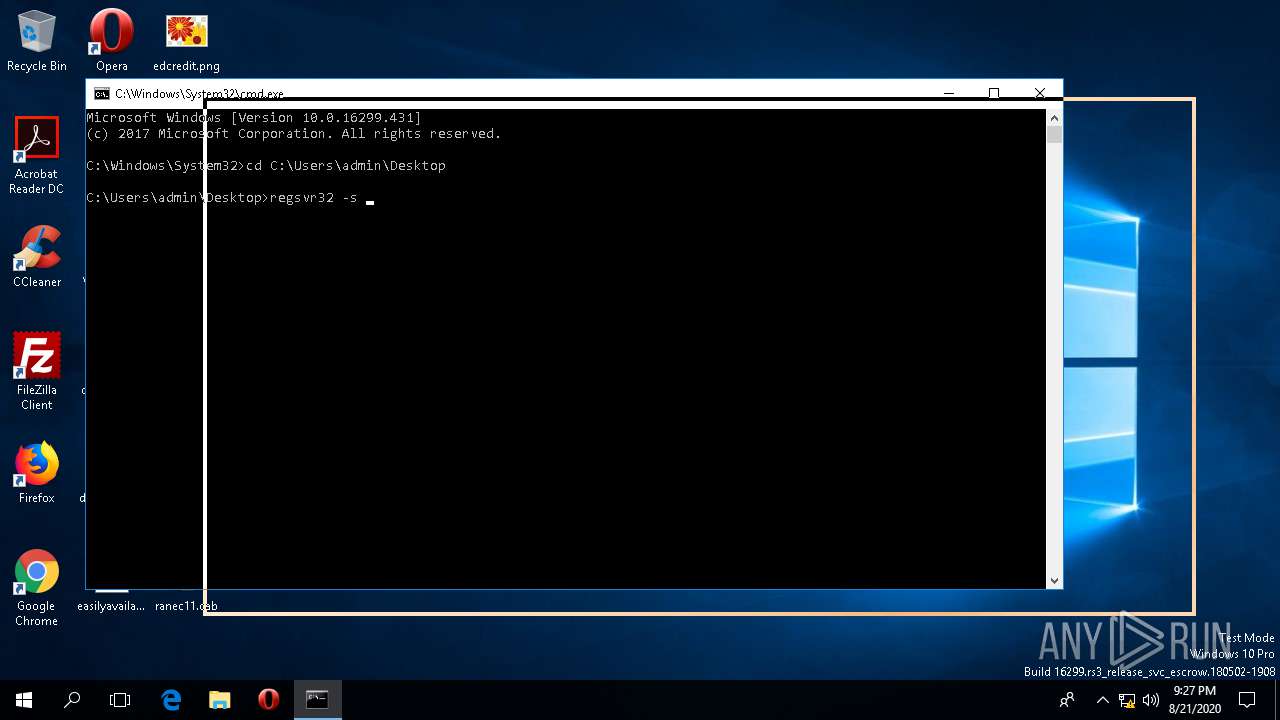Maximize the cmd.exe window
This screenshot has width=1280, height=720.
[994, 93]
